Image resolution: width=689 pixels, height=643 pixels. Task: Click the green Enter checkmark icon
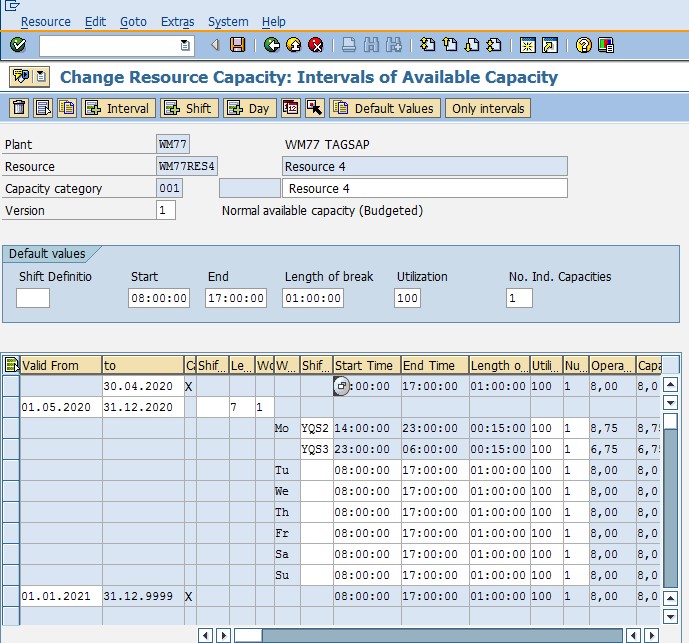[x=18, y=45]
